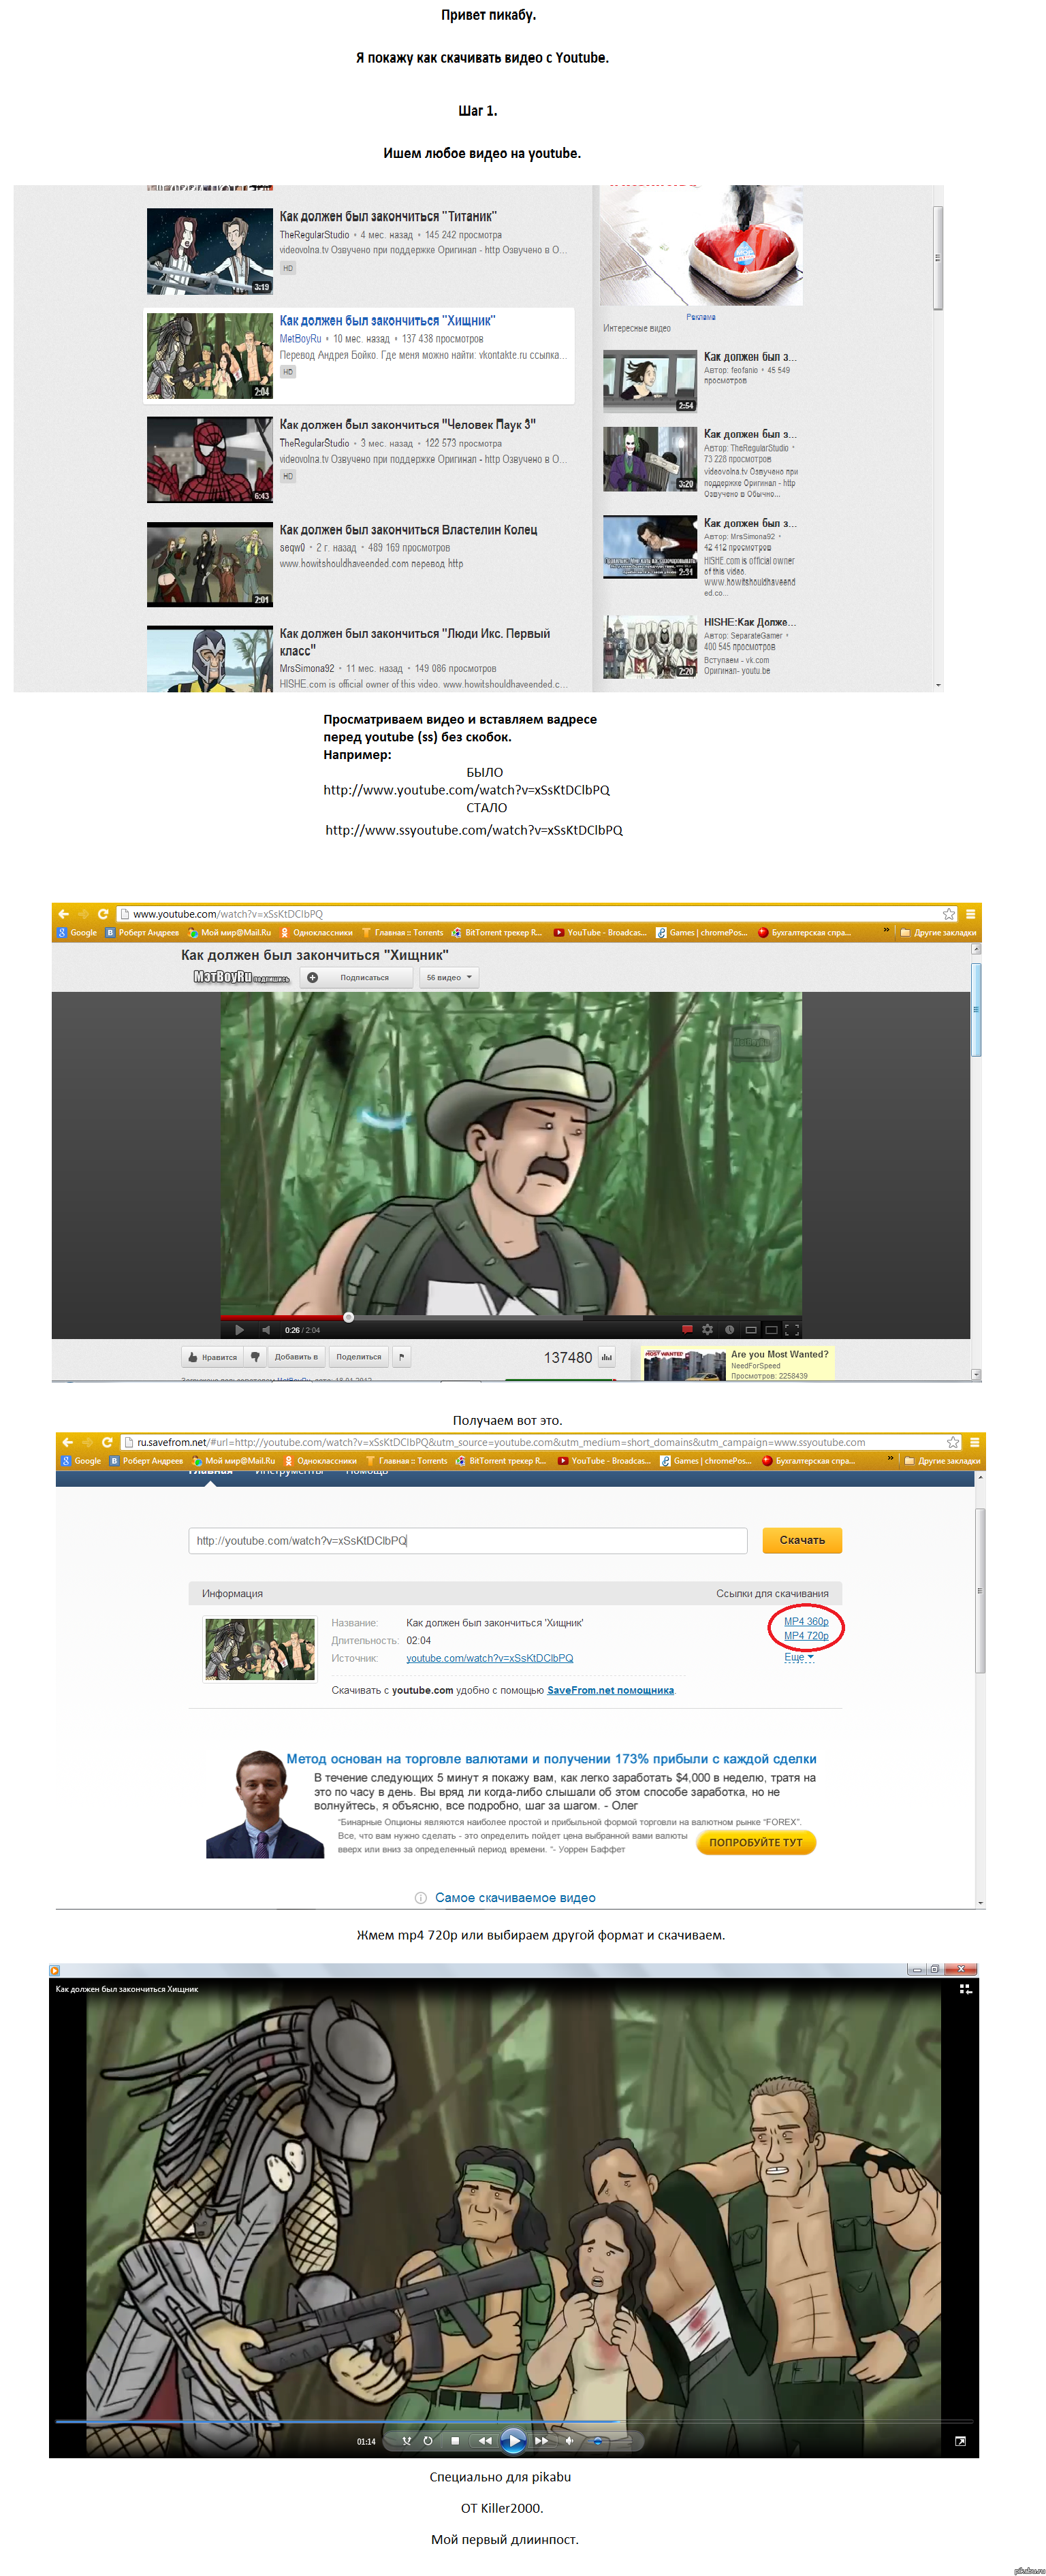This screenshot has height=2576, width=1046.
Task: Toggle repeat in Windows Media Player
Action: tap(428, 2441)
